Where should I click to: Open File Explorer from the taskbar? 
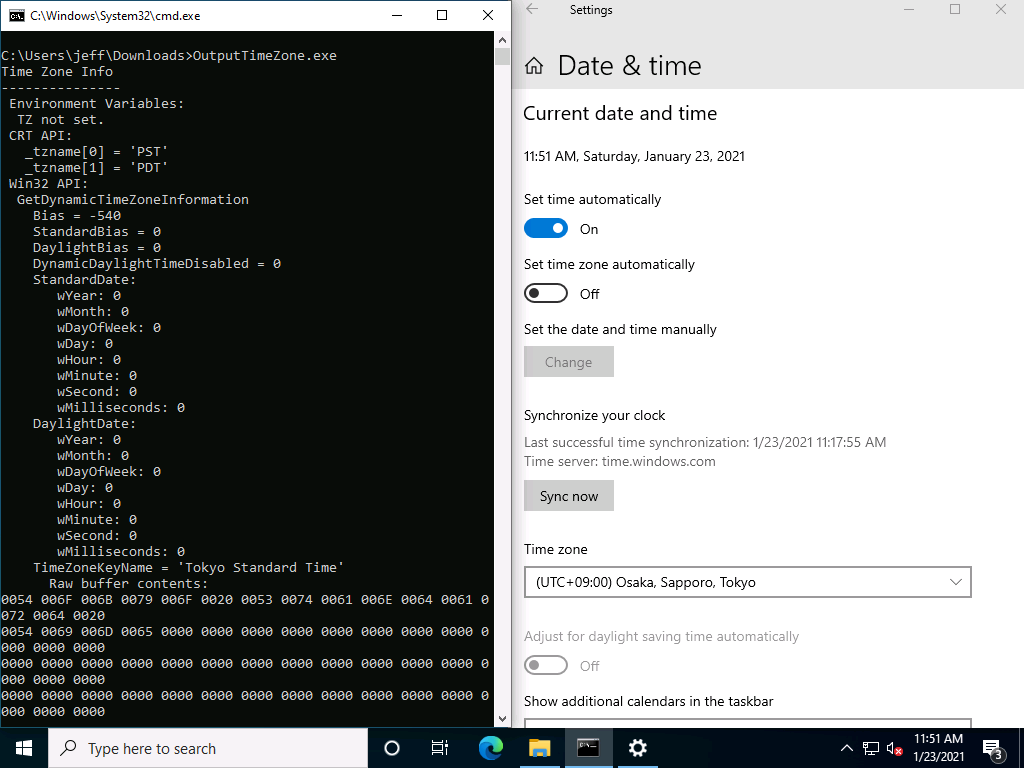click(x=539, y=748)
